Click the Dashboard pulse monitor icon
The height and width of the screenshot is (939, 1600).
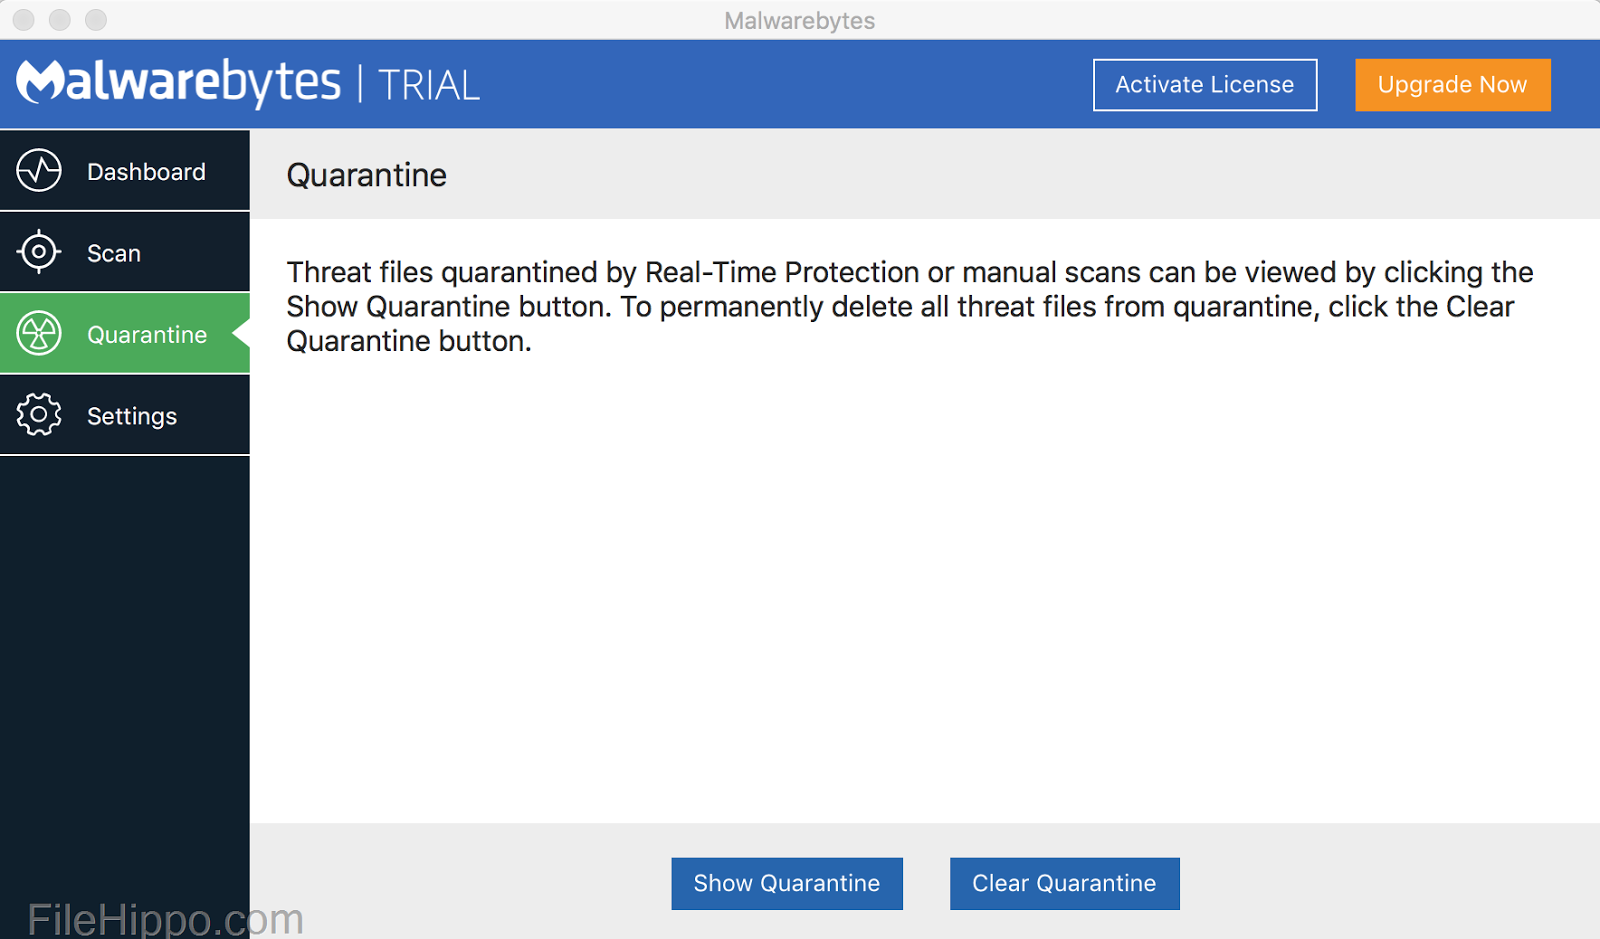coord(39,171)
